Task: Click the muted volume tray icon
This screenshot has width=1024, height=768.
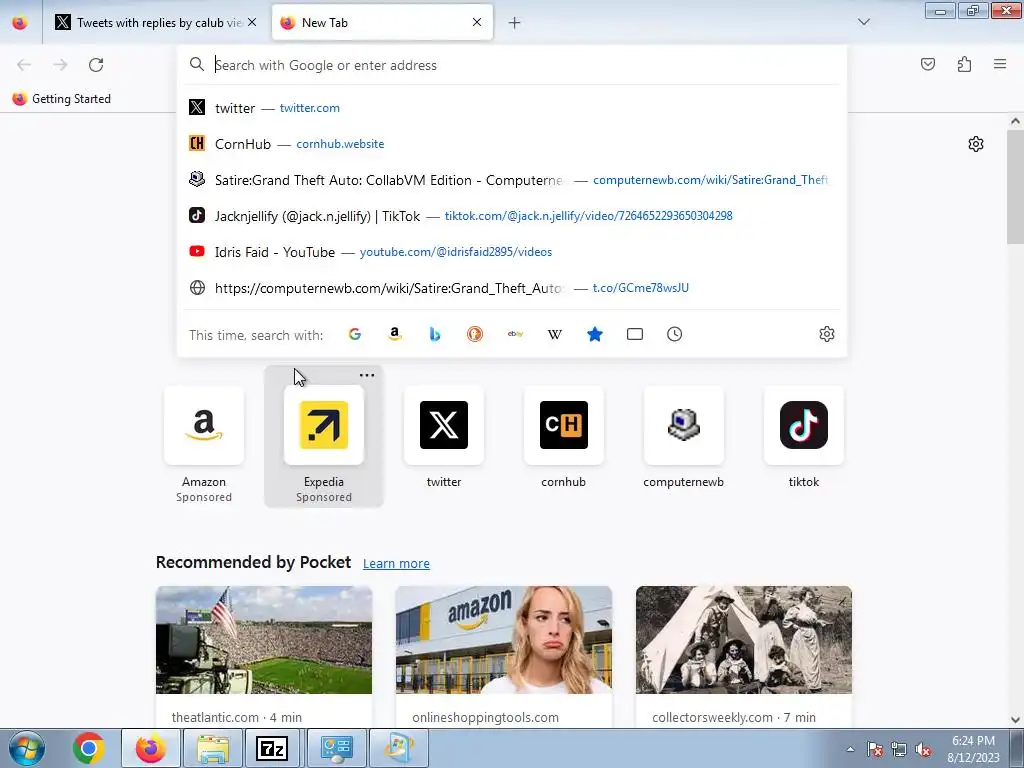Action: pyautogui.click(x=923, y=750)
